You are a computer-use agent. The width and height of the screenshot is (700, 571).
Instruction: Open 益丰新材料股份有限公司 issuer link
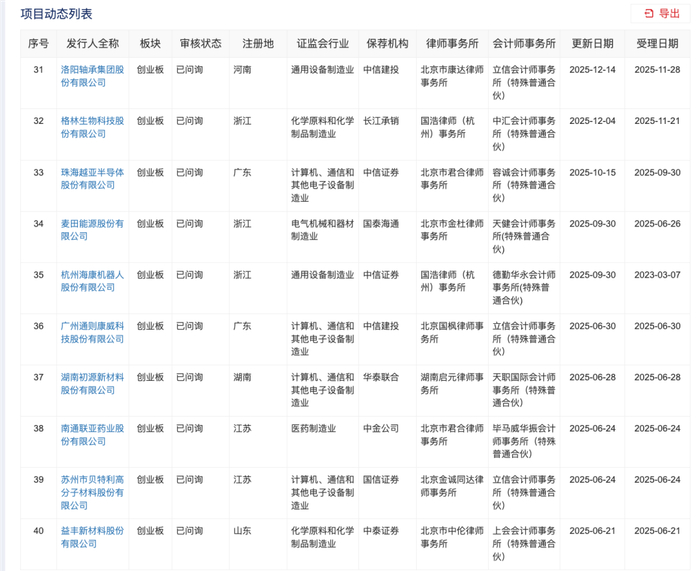92,537
